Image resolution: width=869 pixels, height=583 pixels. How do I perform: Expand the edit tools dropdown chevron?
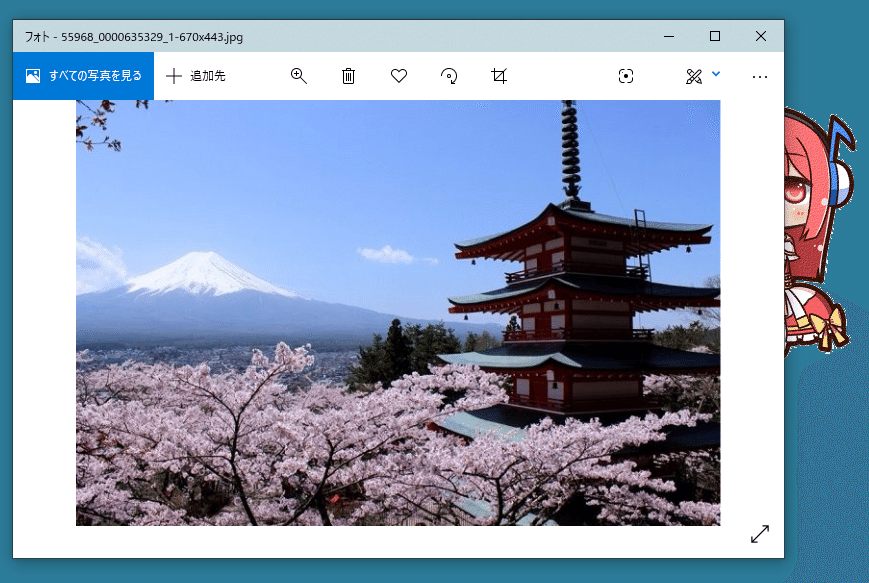[x=716, y=74]
